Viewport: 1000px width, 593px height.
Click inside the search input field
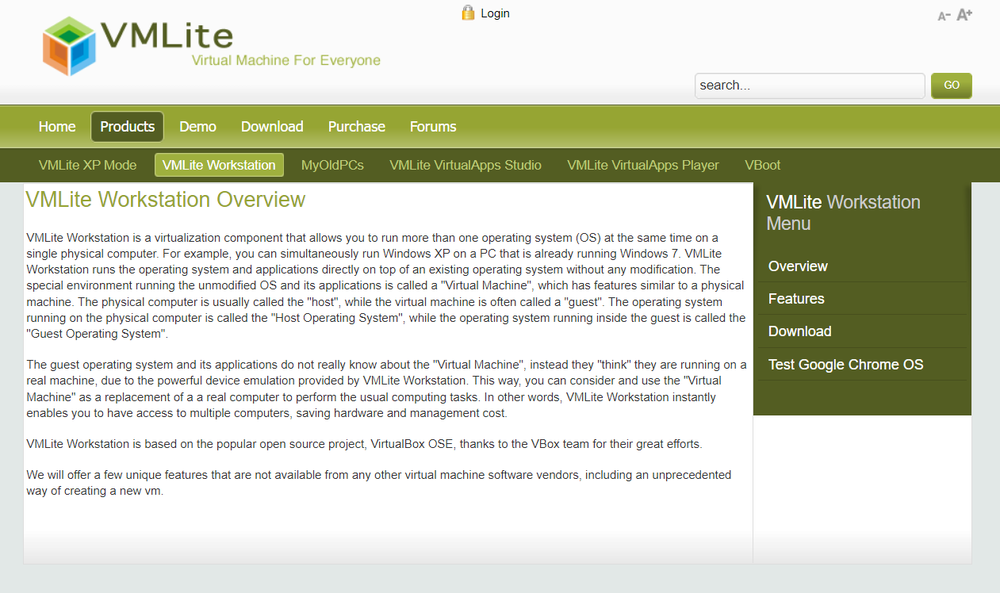point(810,86)
